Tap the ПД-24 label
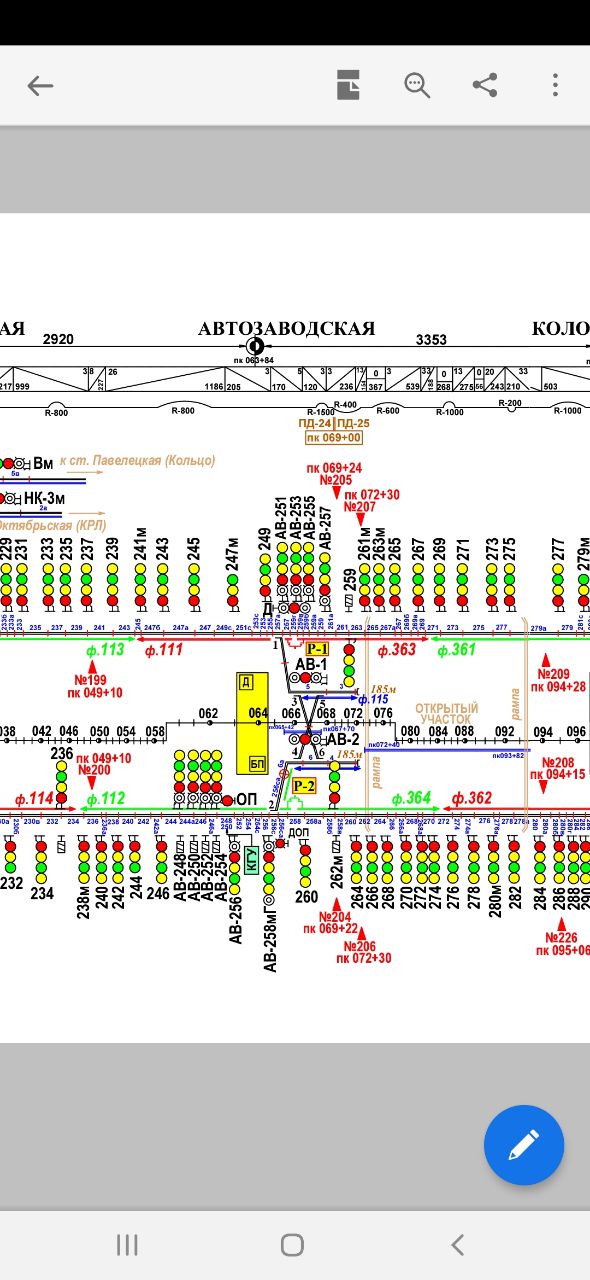Viewport: 590px width, 1280px height. (315, 424)
